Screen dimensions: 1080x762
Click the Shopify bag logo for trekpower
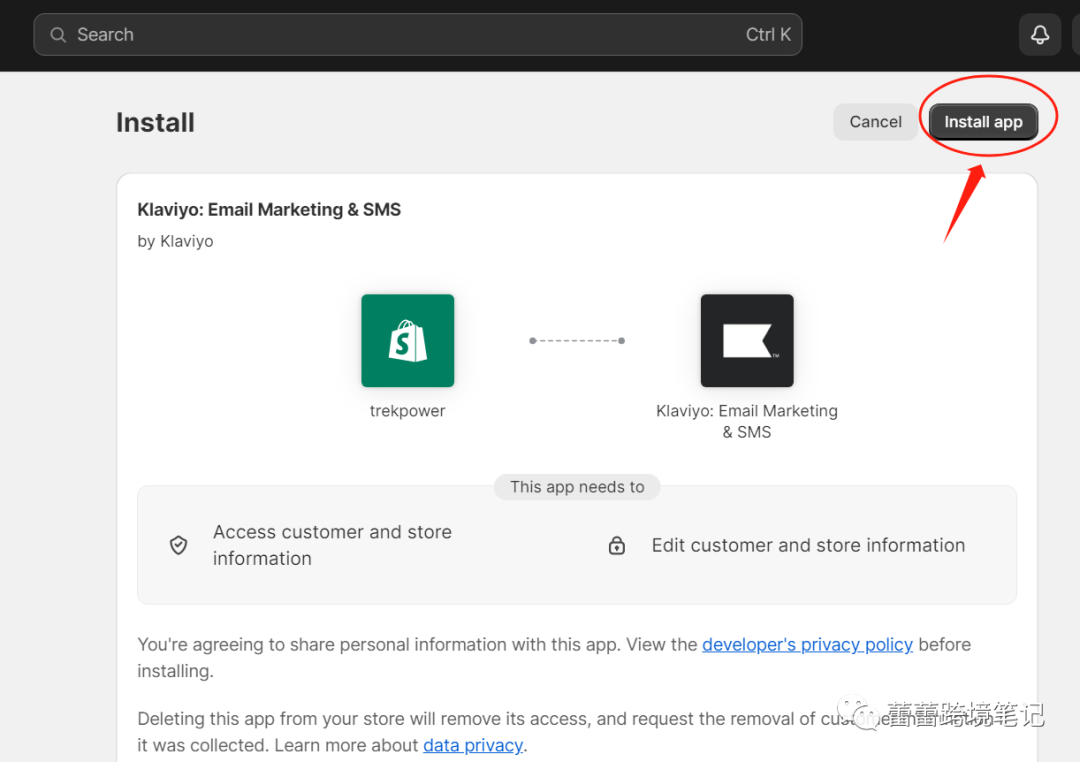coord(408,340)
